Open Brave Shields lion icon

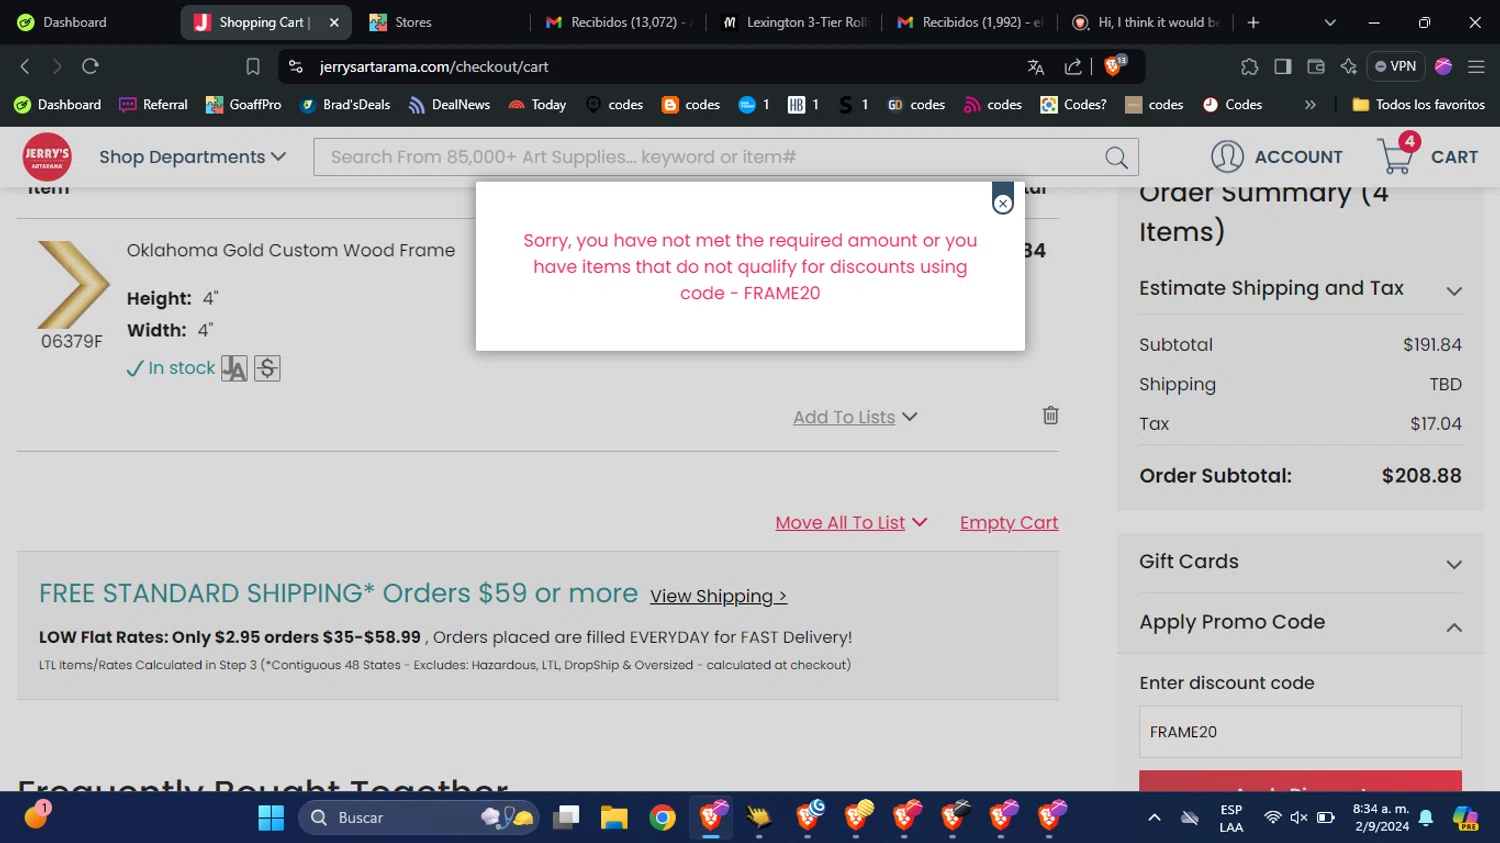tap(1114, 66)
